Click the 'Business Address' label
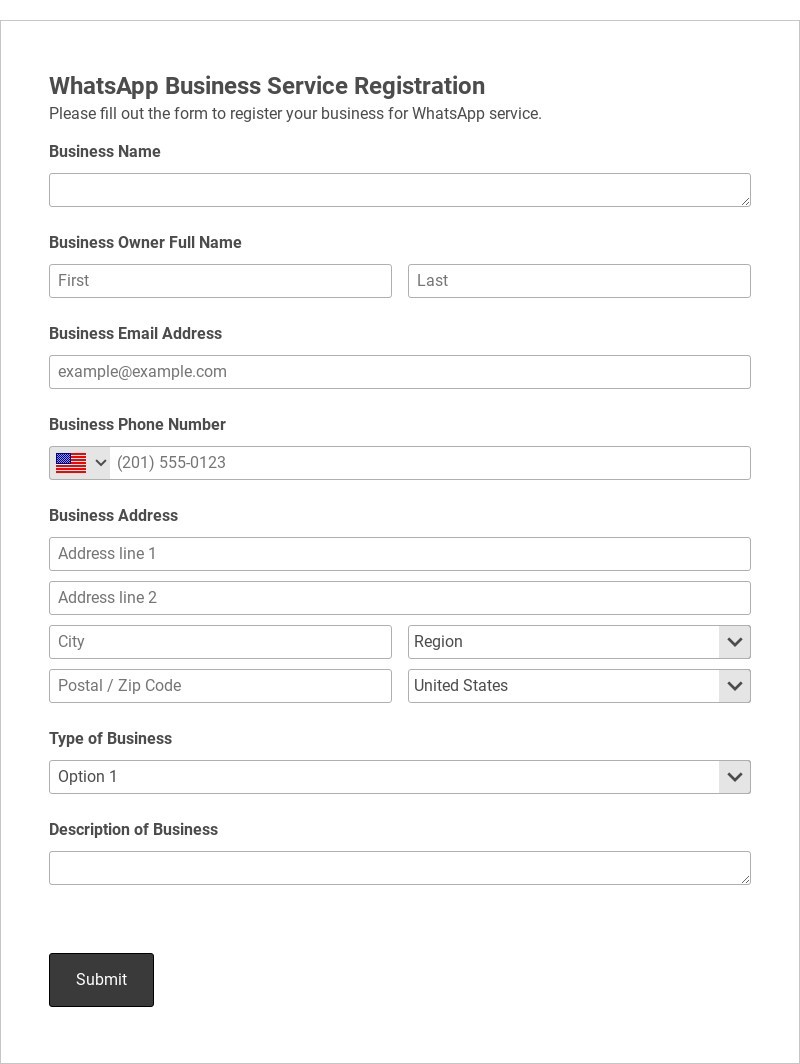800x1064 pixels. [x=113, y=515]
